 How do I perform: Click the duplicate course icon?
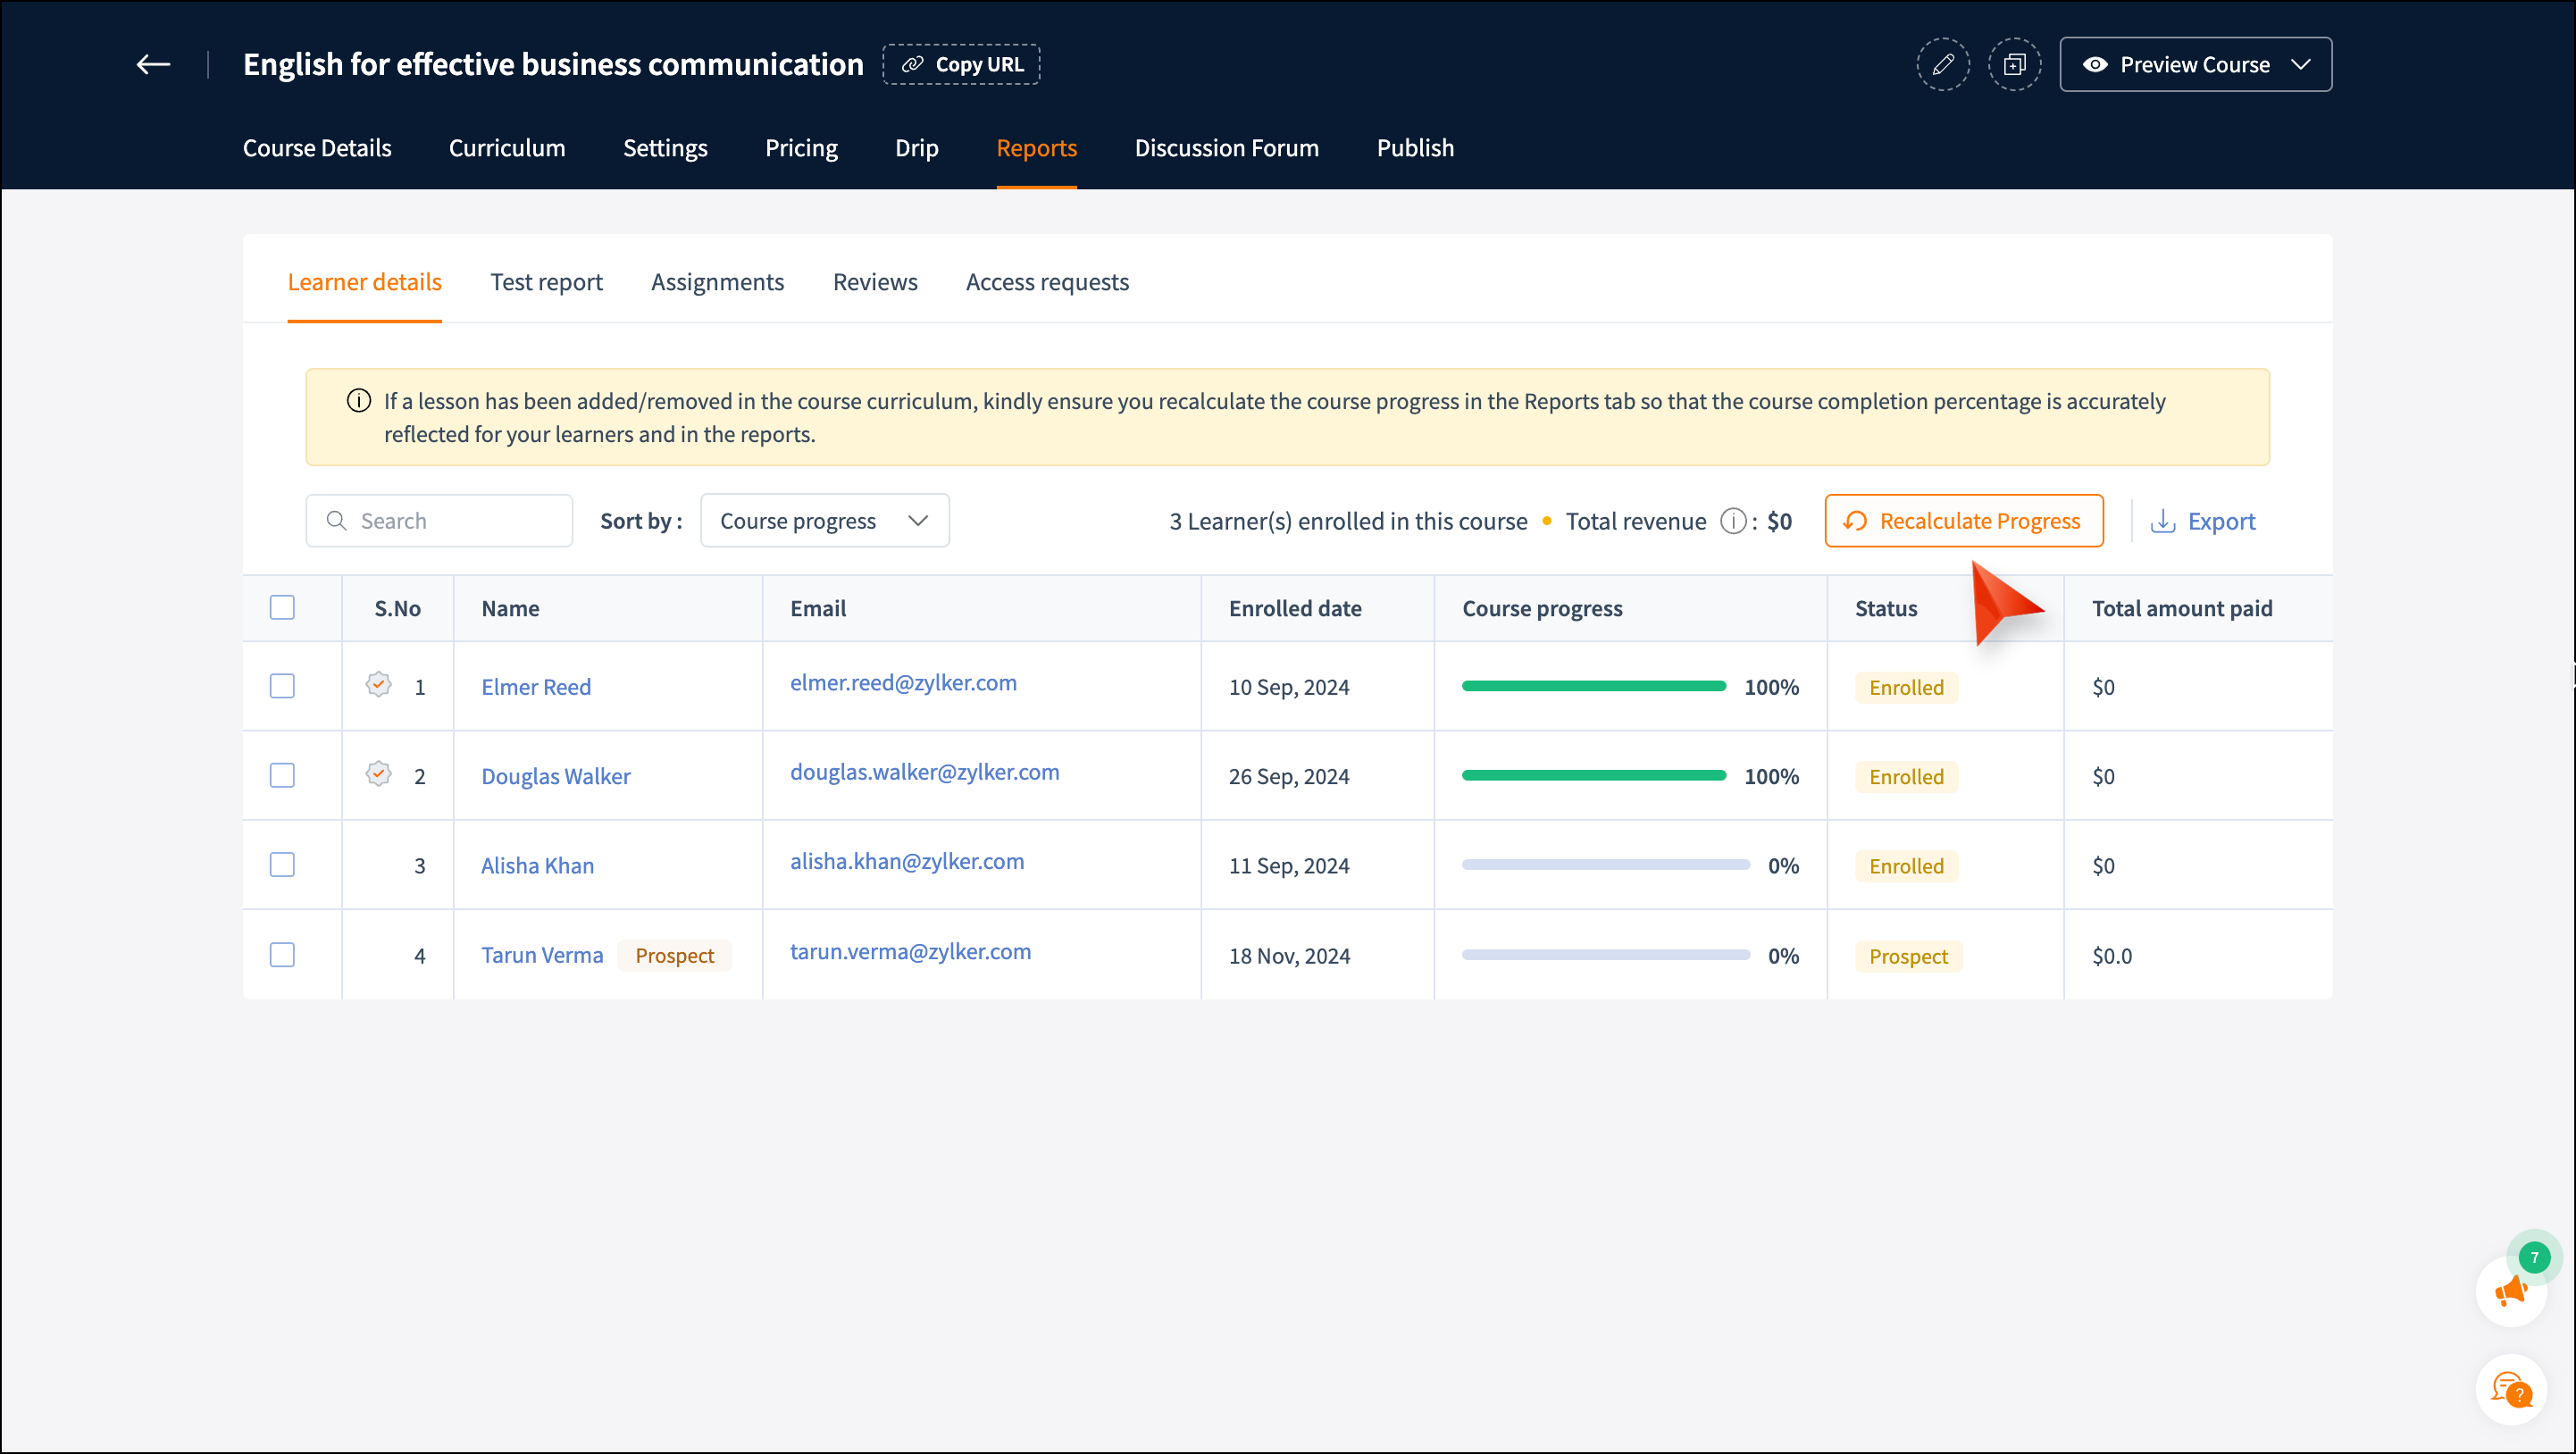(x=2014, y=65)
